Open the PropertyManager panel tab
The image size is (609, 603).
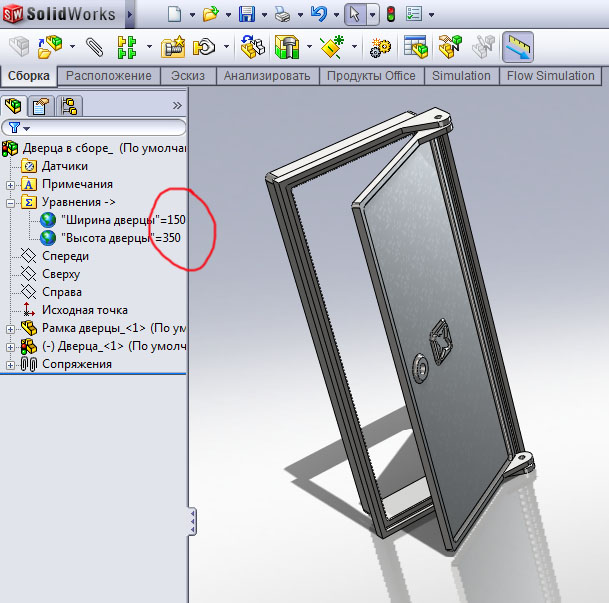pos(41,106)
